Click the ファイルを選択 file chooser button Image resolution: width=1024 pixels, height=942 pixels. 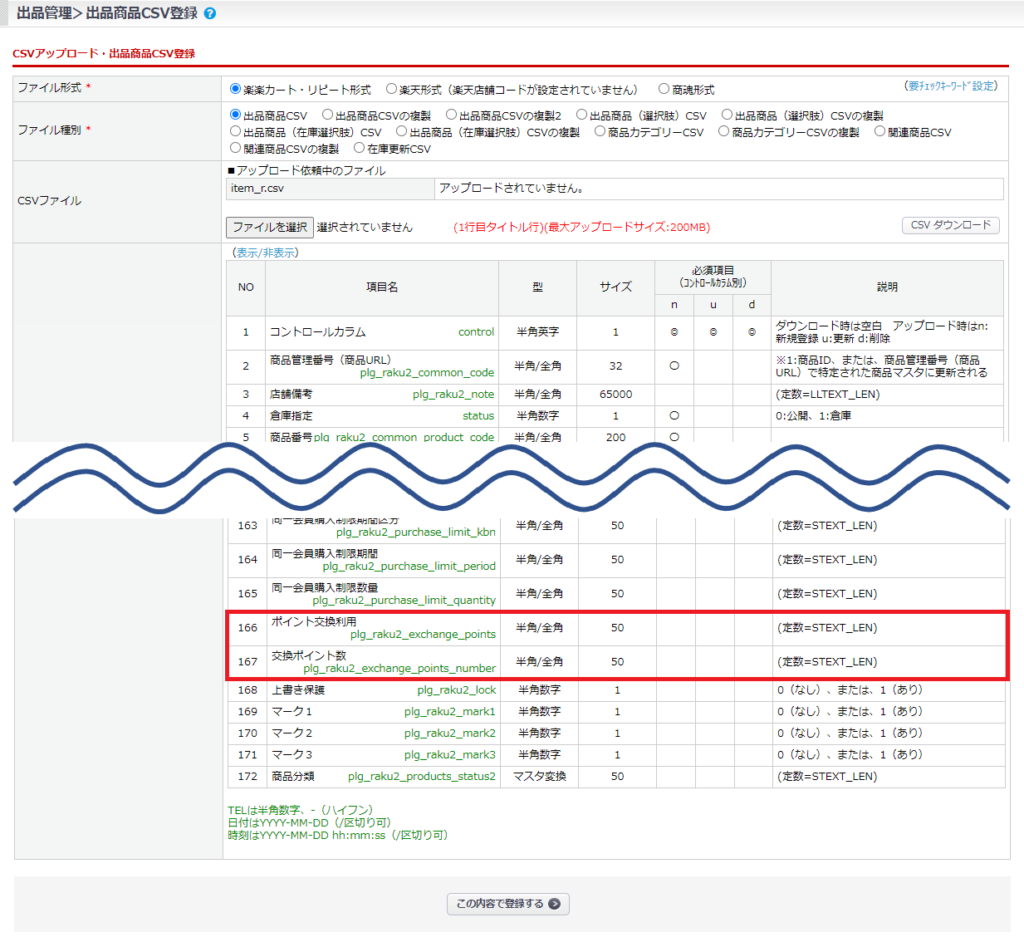coord(270,227)
